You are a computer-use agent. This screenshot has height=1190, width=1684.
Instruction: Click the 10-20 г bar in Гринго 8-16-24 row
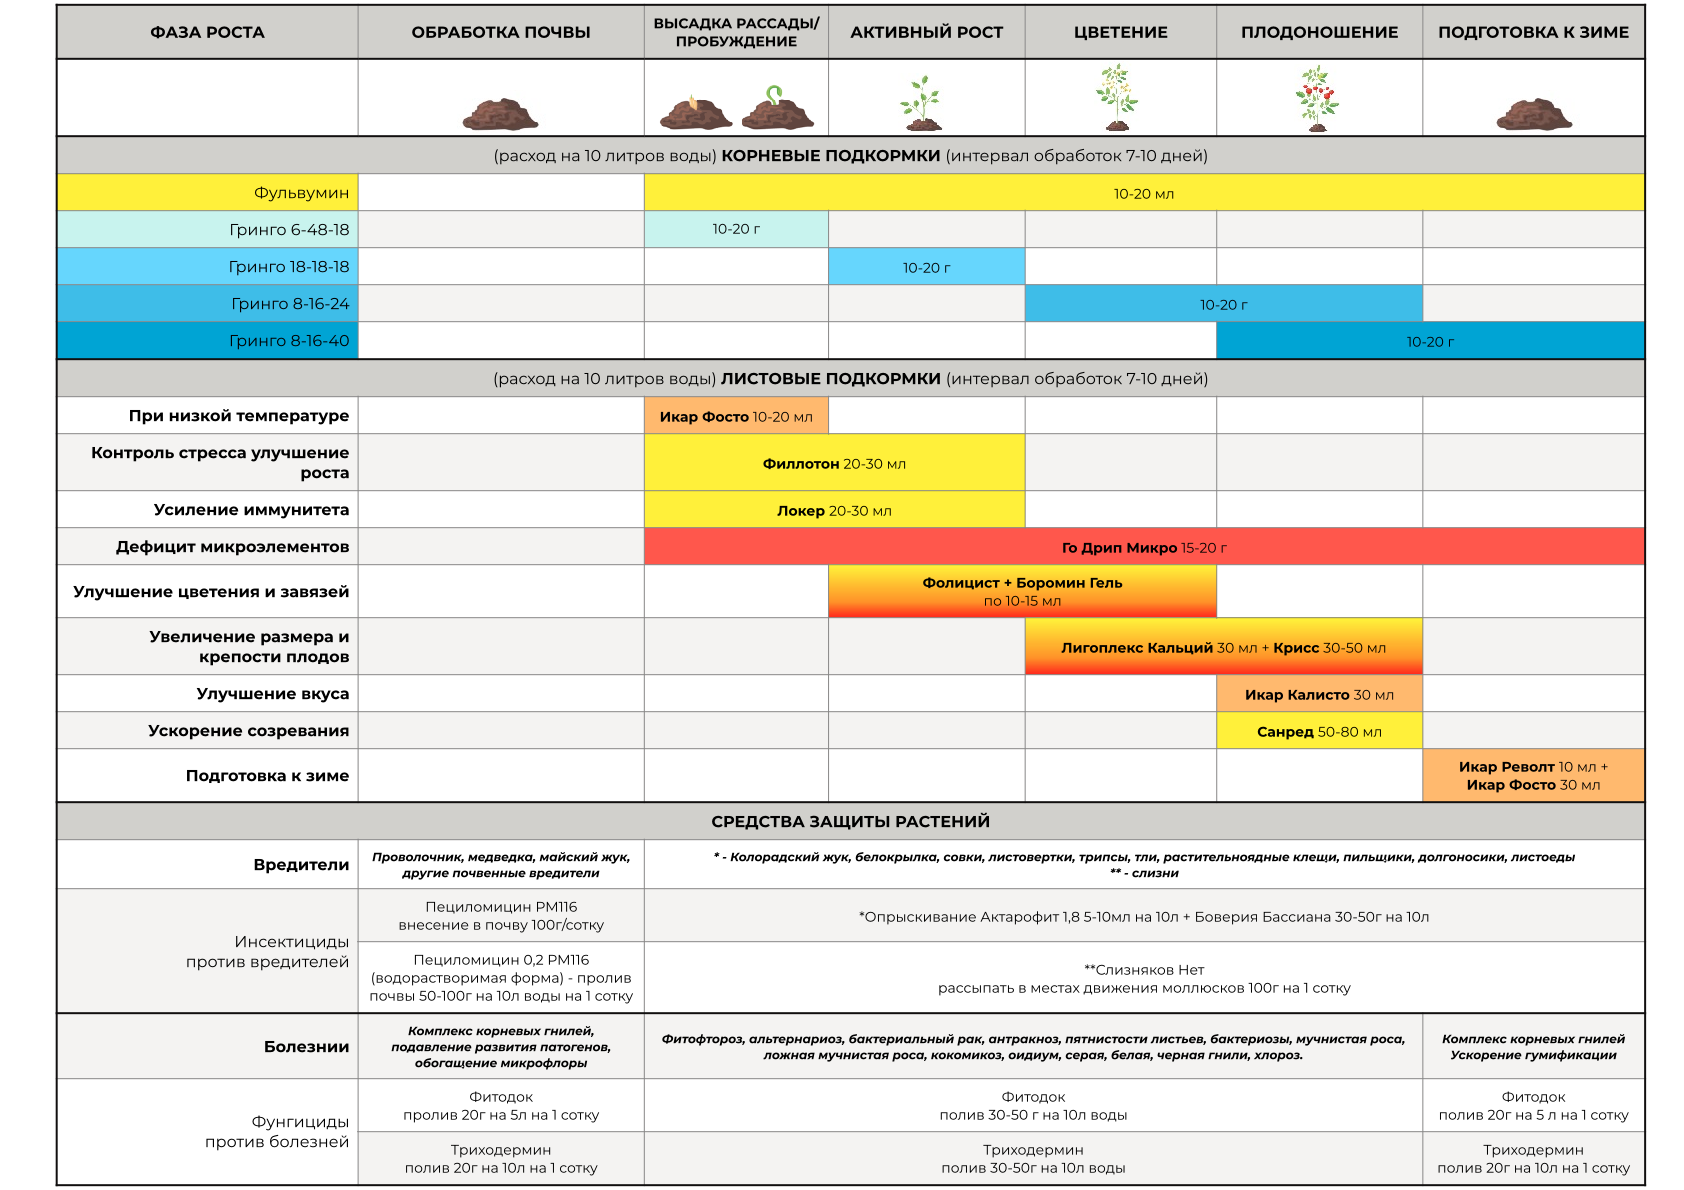point(1224,303)
